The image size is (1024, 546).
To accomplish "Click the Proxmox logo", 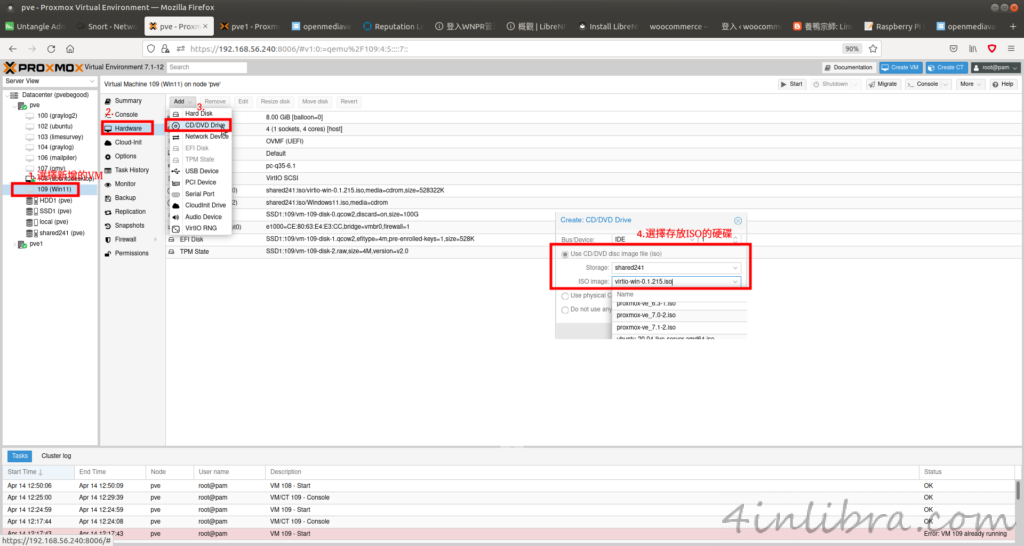I will pyautogui.click(x=43, y=67).
